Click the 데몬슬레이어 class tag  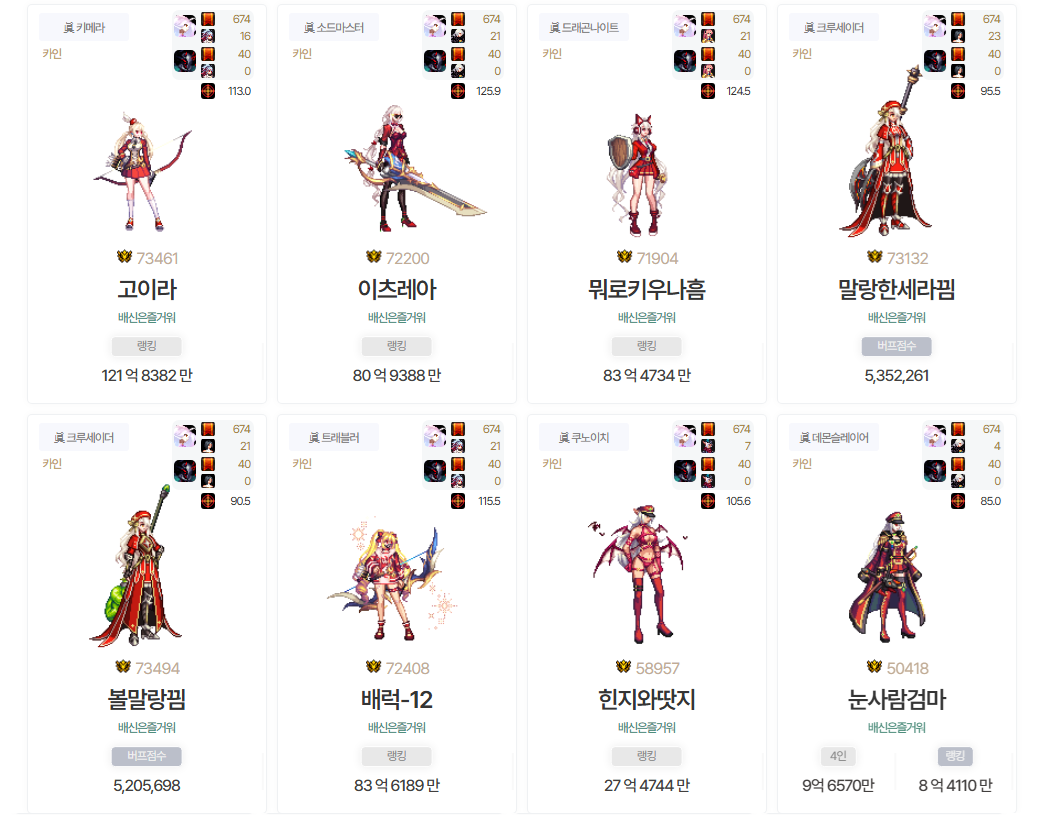point(834,438)
